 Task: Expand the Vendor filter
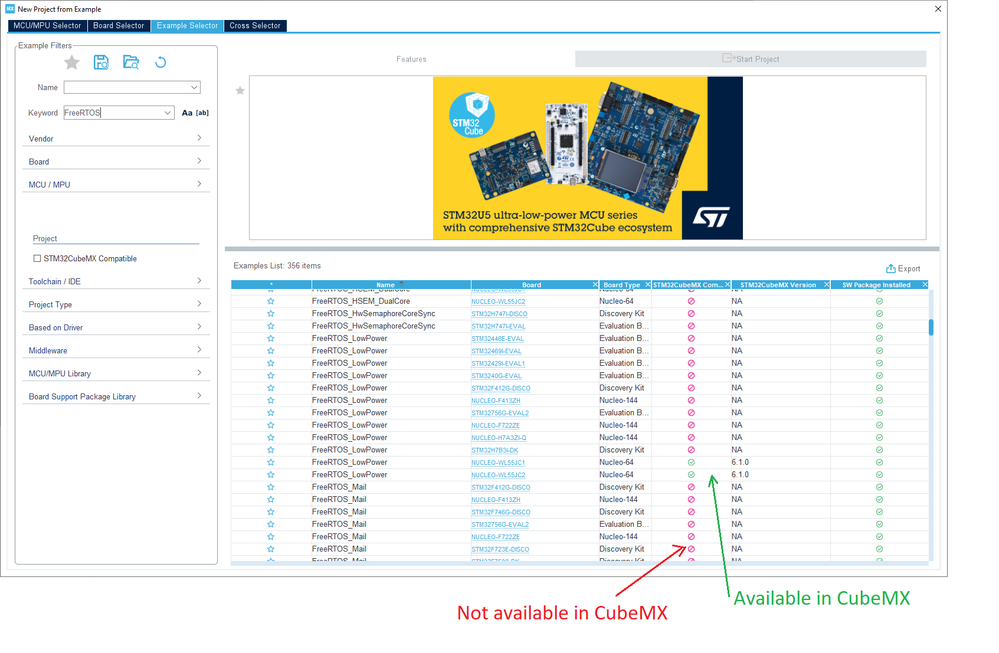point(116,139)
